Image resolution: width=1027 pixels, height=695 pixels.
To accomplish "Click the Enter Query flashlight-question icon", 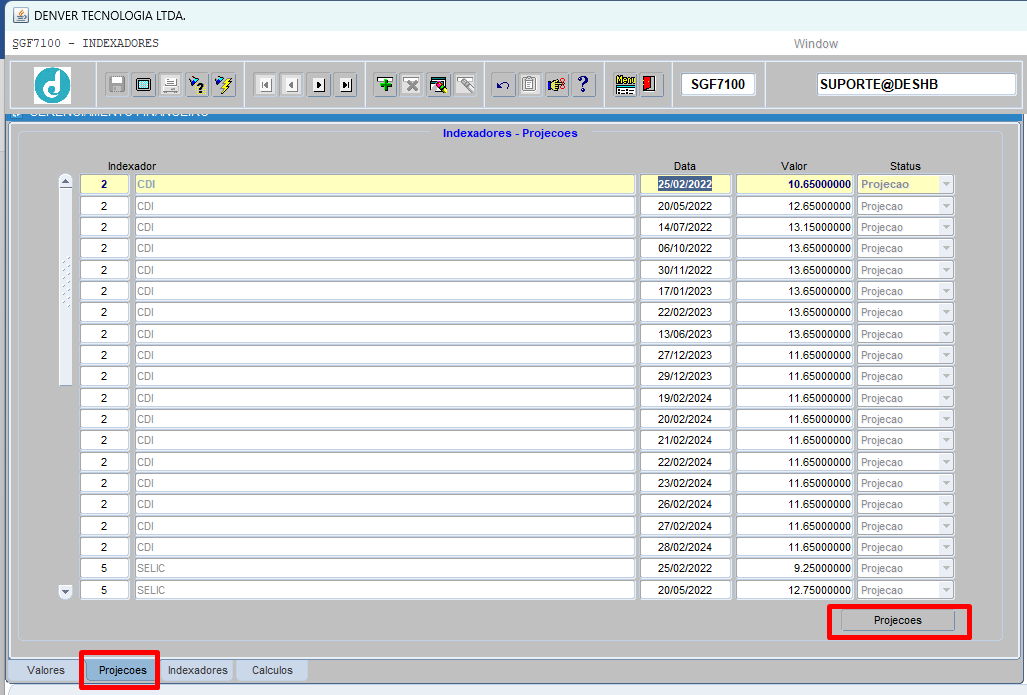I will 197,85.
